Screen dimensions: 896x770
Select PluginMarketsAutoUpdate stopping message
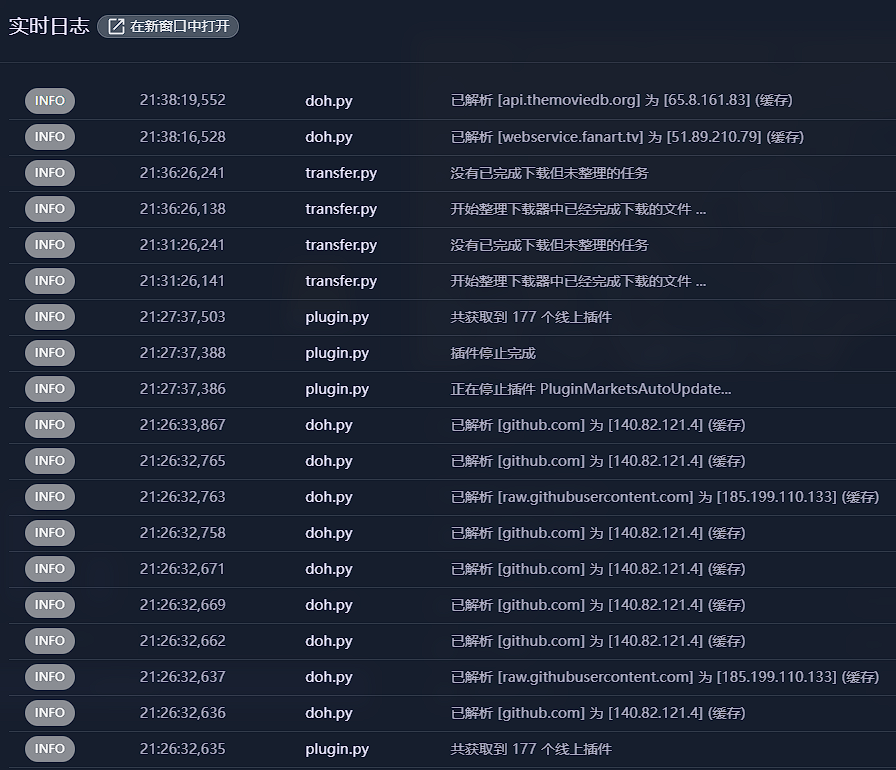(591, 389)
